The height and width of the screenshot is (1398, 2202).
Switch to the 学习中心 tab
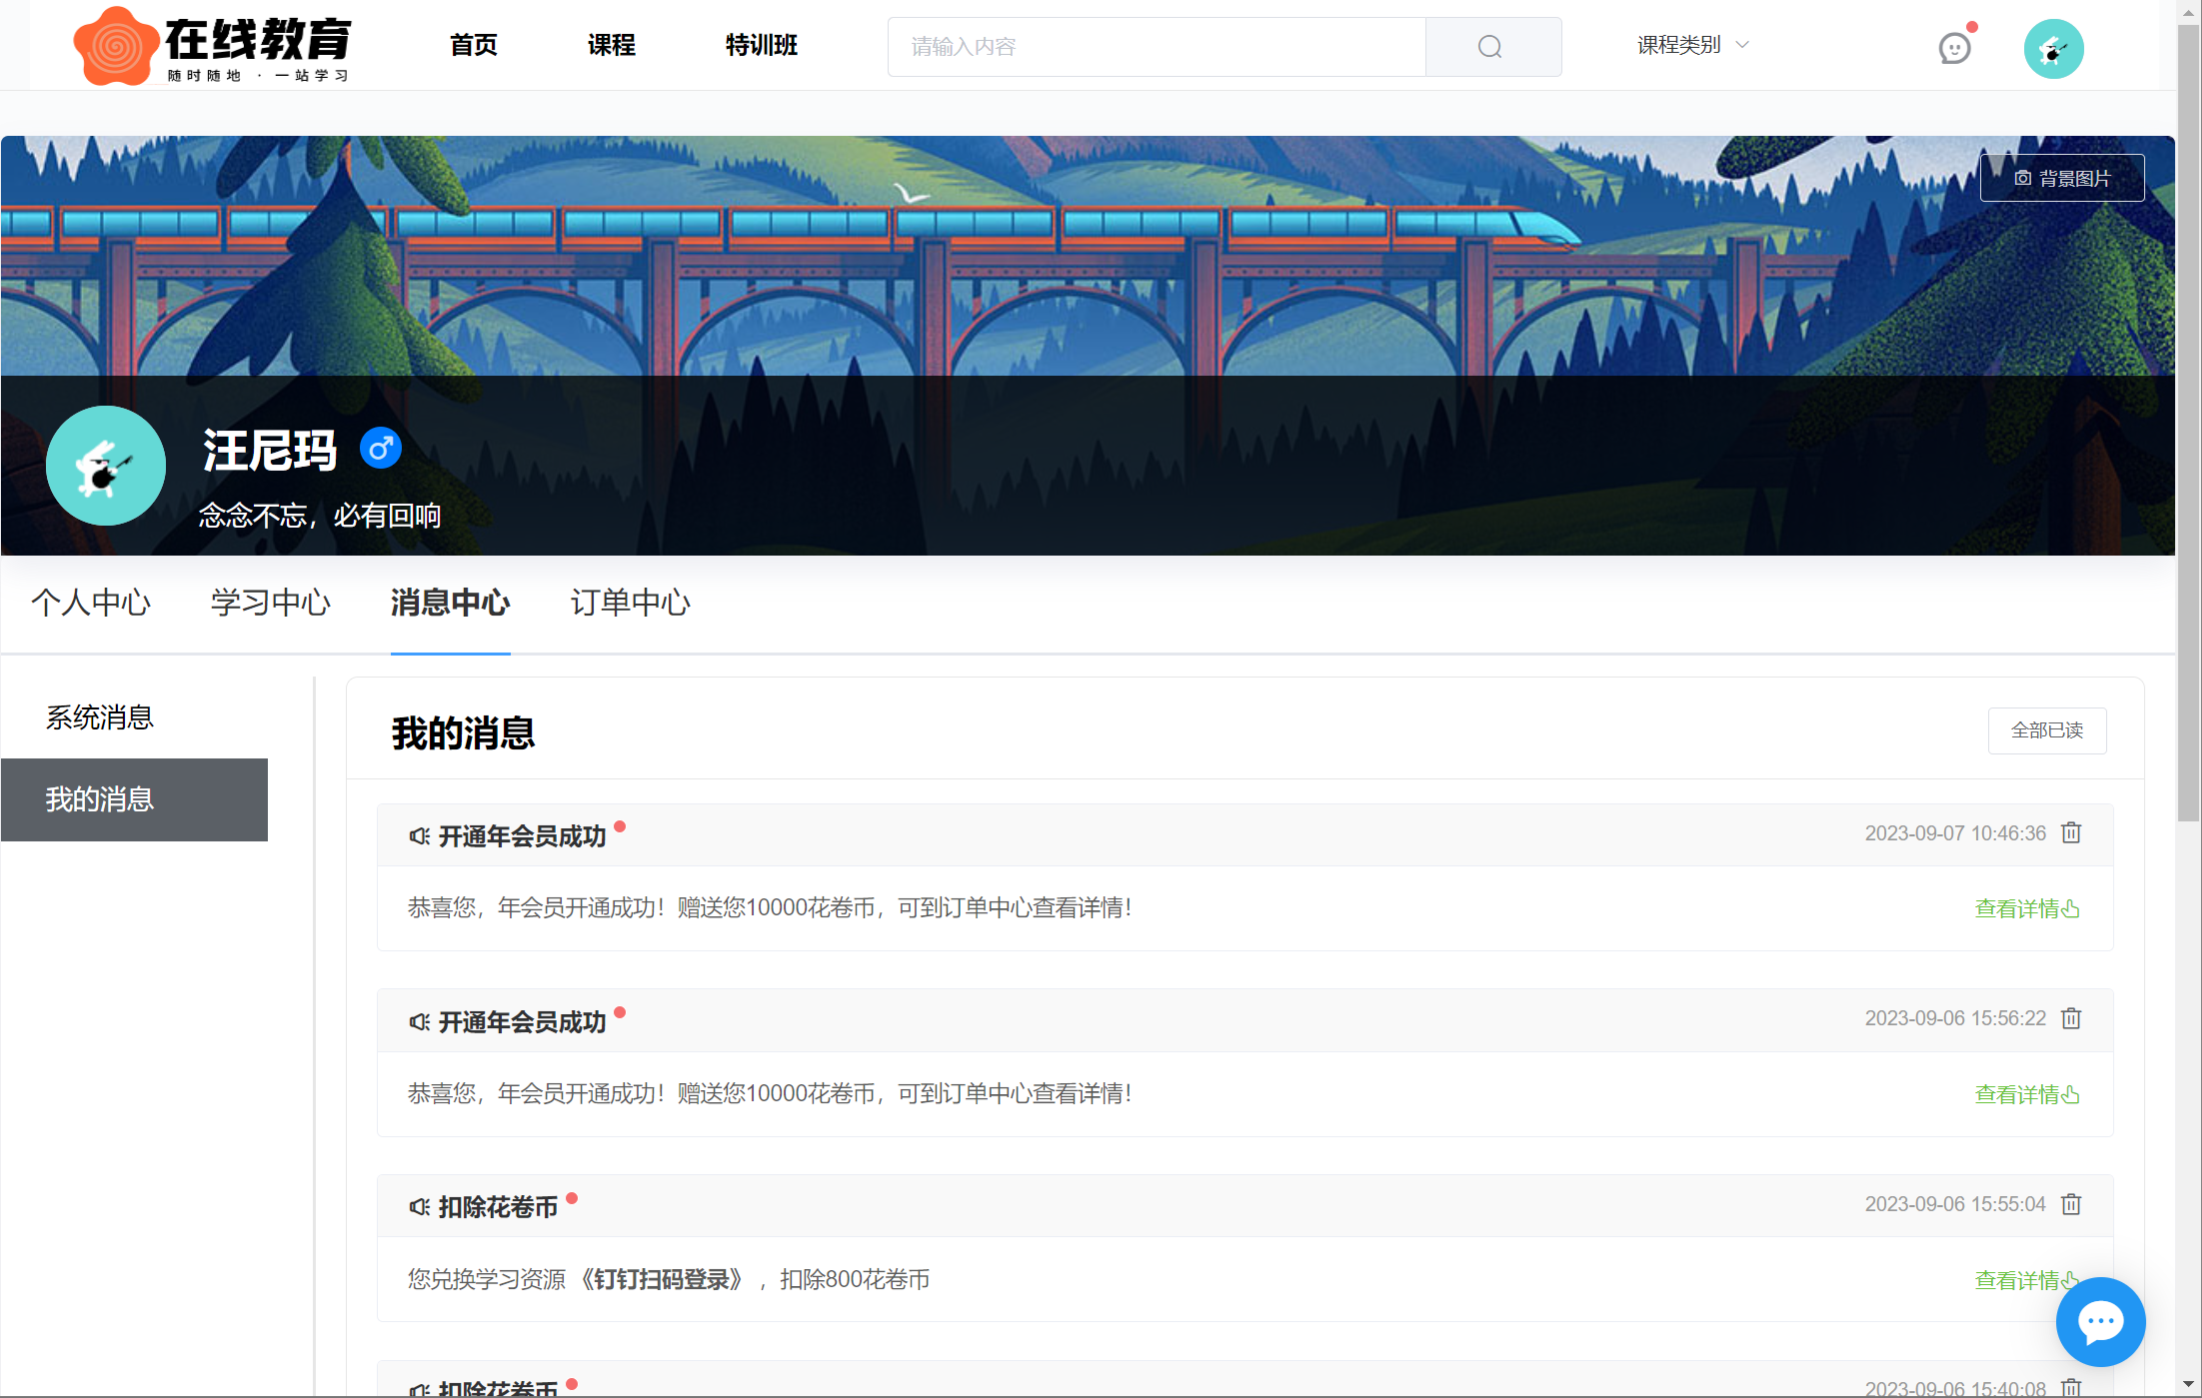point(270,603)
